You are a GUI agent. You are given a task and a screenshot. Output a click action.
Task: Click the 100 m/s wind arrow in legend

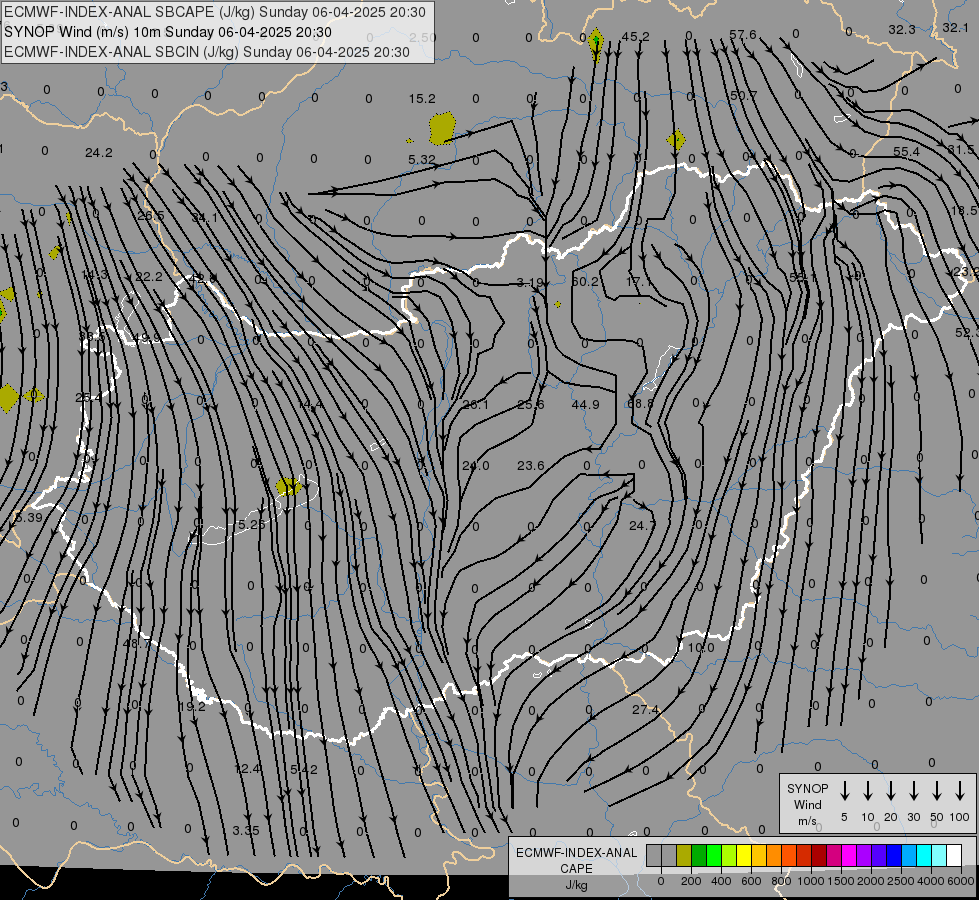pos(960,791)
